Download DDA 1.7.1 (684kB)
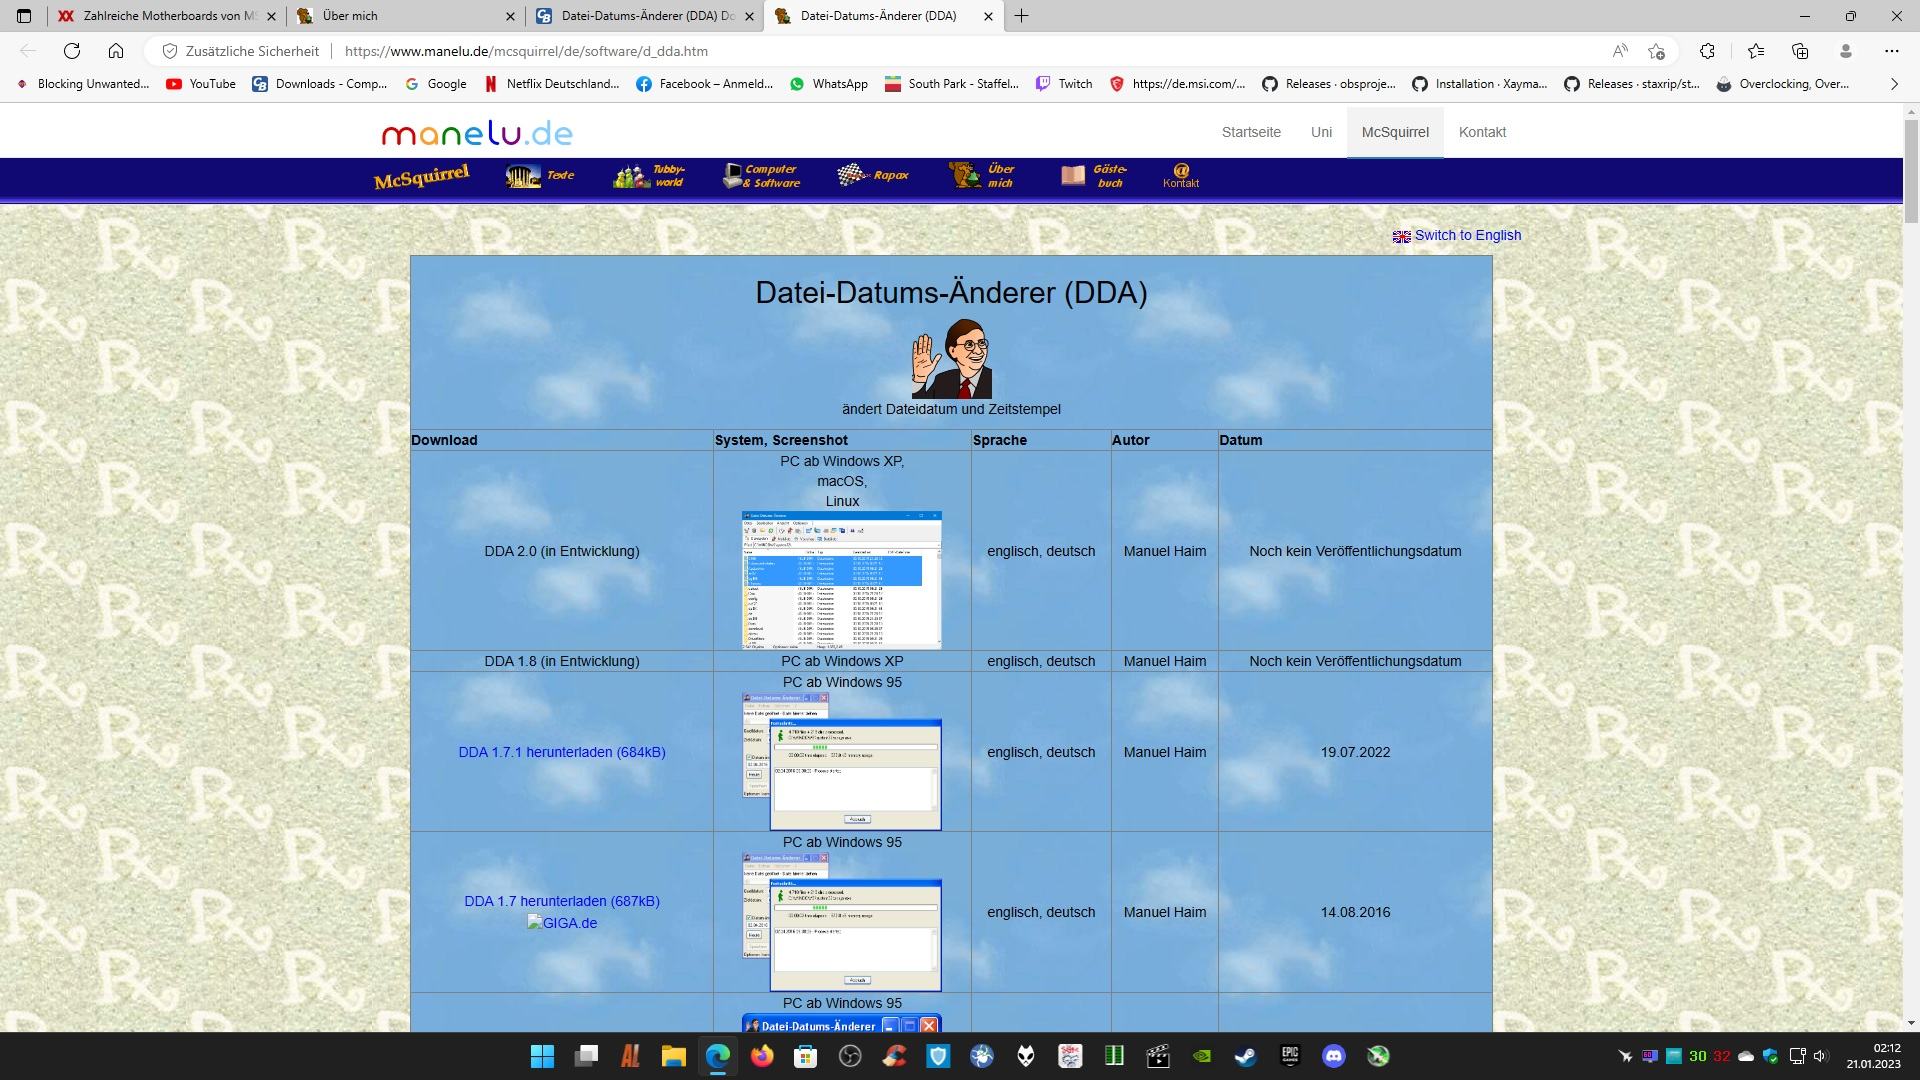1920x1080 pixels. click(x=562, y=752)
